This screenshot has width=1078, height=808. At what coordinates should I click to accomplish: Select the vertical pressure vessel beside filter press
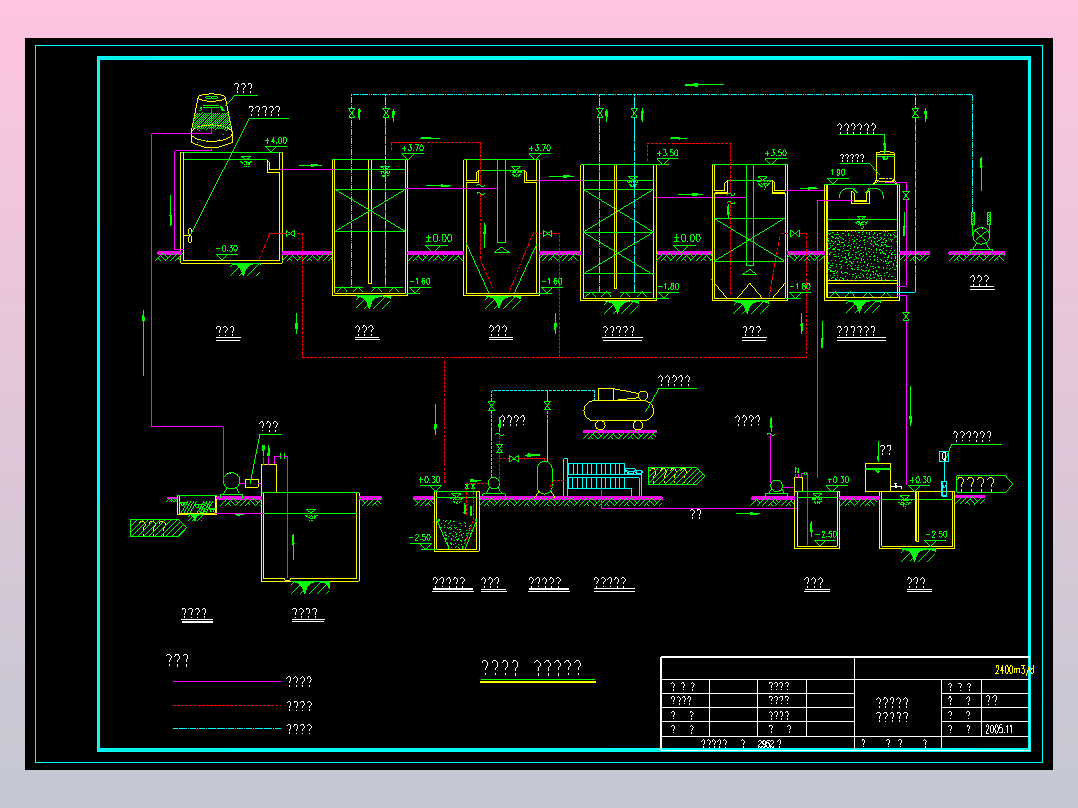point(544,479)
